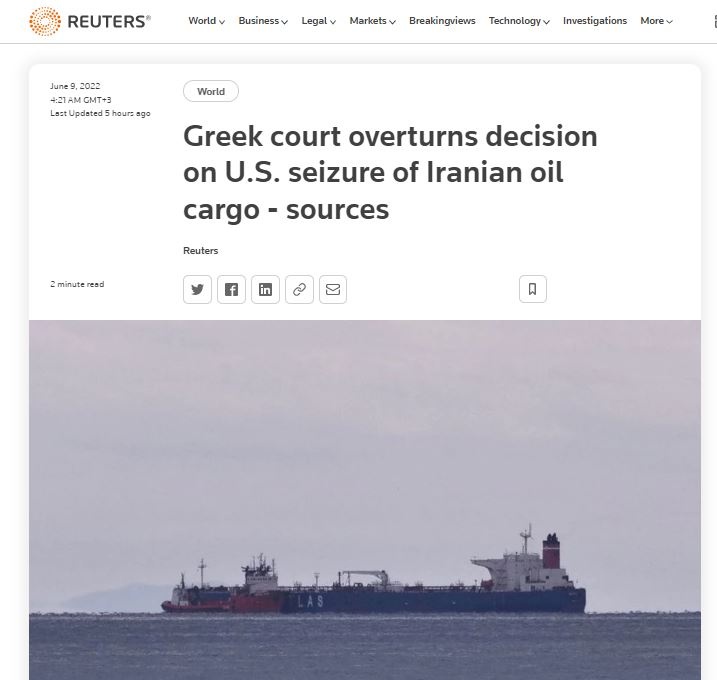Expand the Markets dropdown menu

coord(373,21)
